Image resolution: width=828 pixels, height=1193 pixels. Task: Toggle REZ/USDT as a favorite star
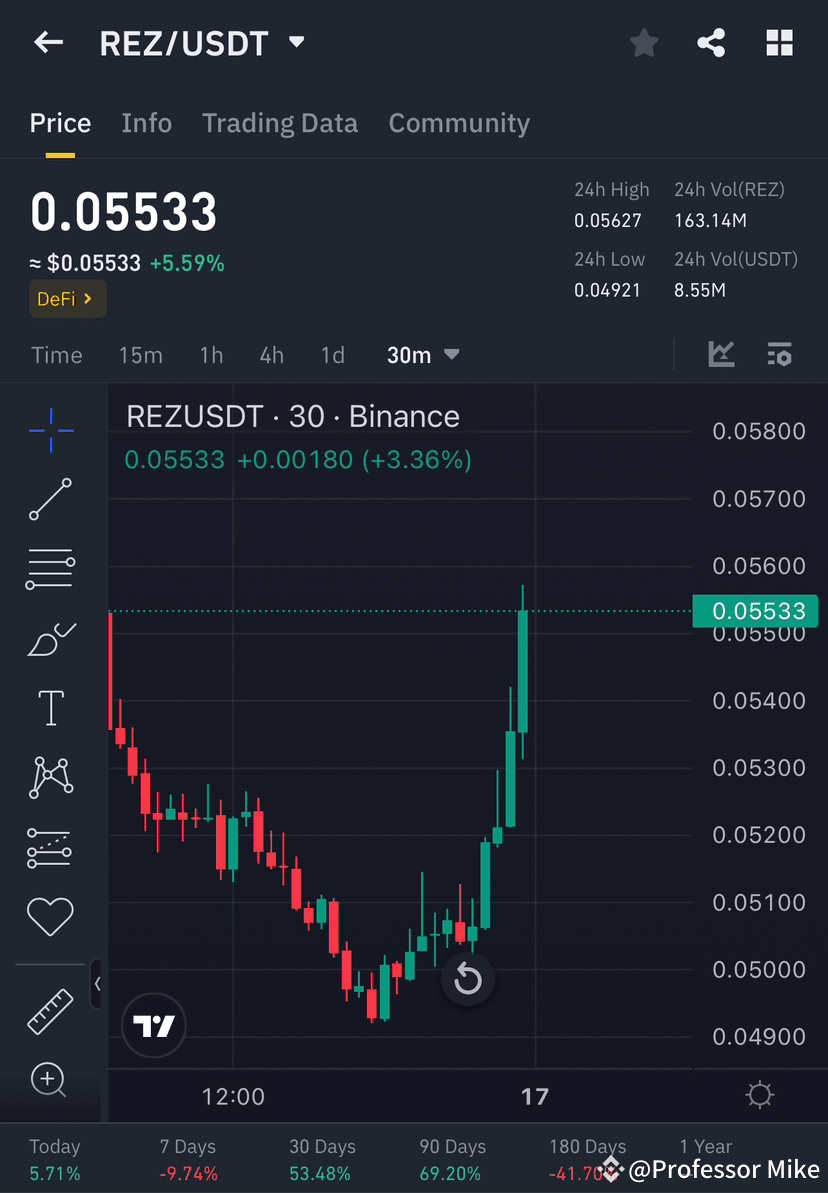tap(643, 42)
